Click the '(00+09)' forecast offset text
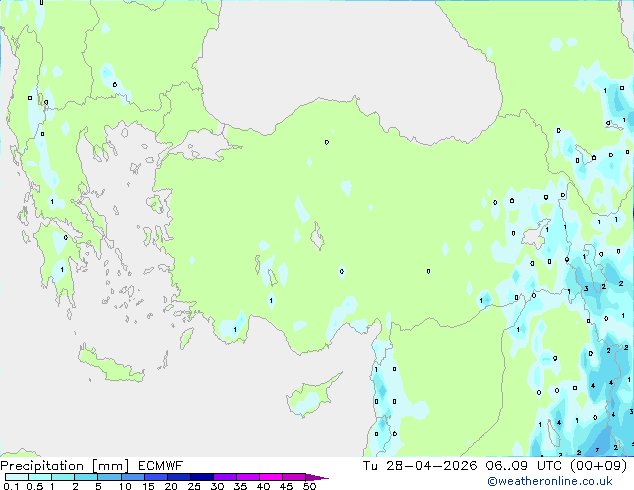This screenshot has width=634, height=490. coord(598,466)
